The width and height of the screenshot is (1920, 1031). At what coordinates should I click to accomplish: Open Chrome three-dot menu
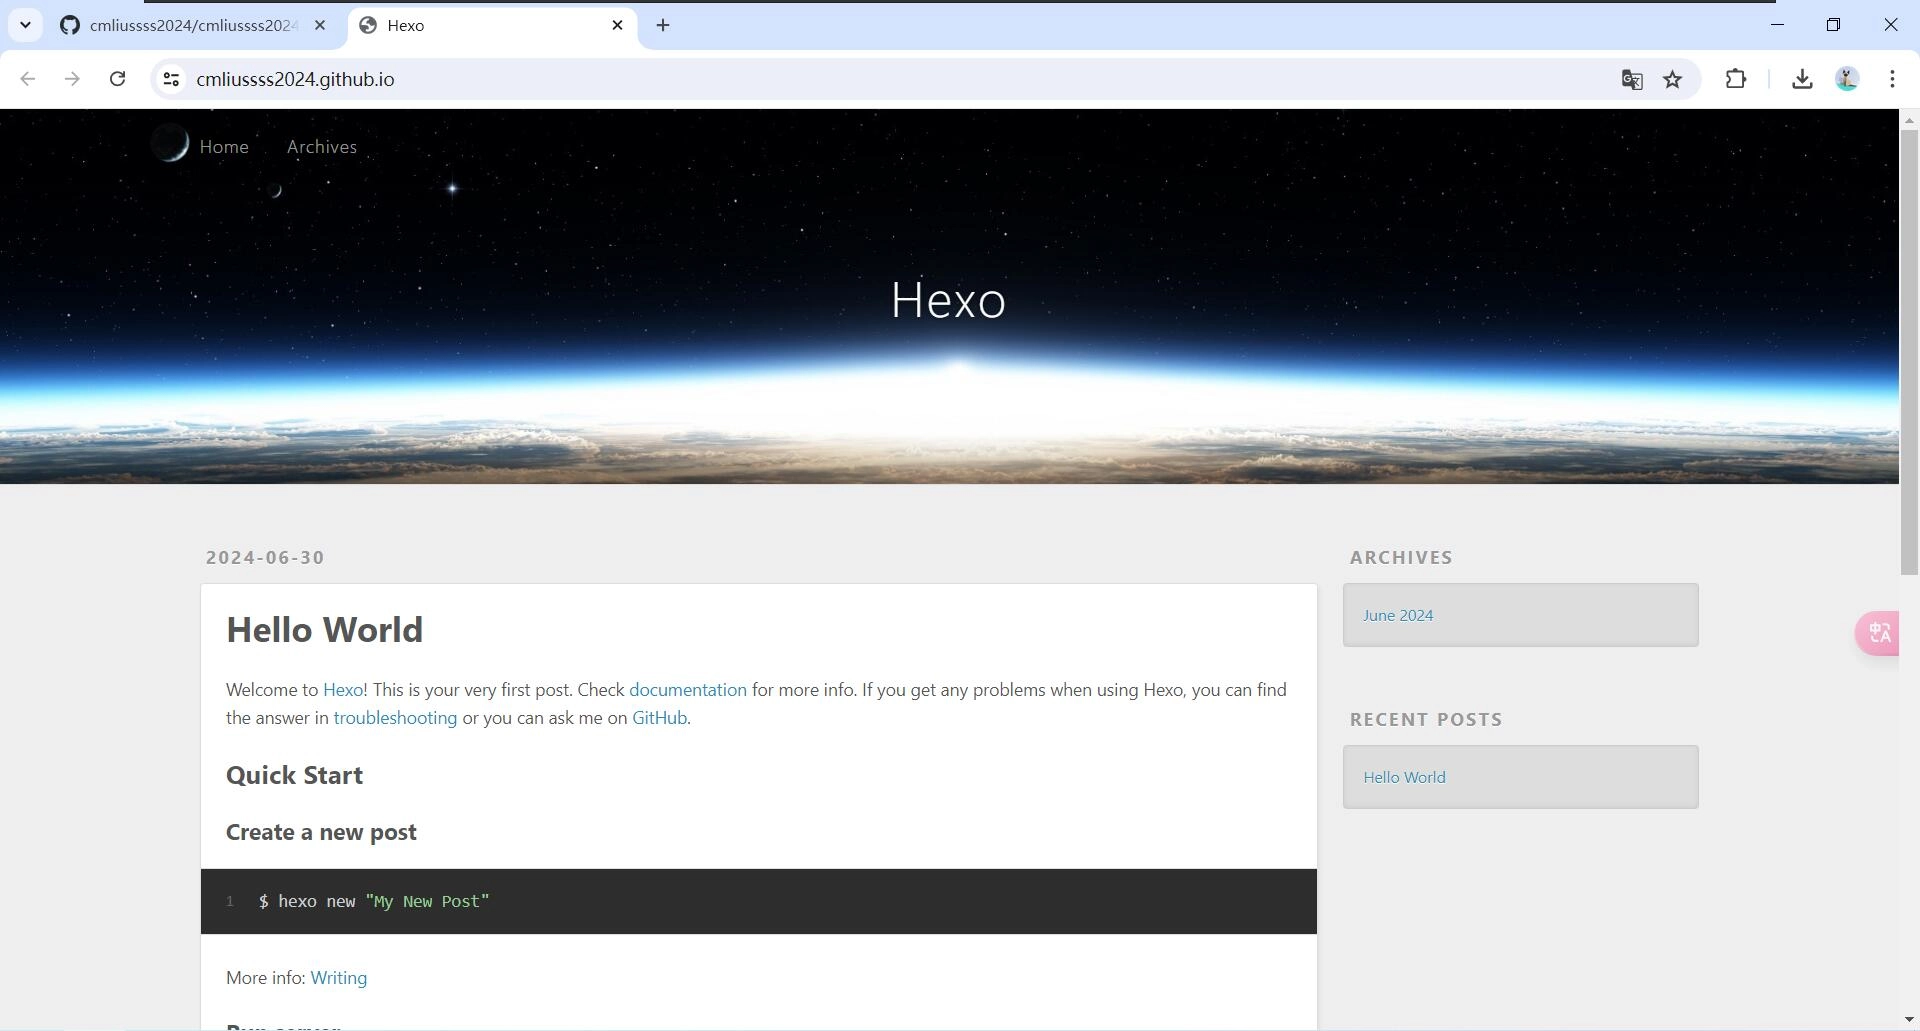[1892, 79]
